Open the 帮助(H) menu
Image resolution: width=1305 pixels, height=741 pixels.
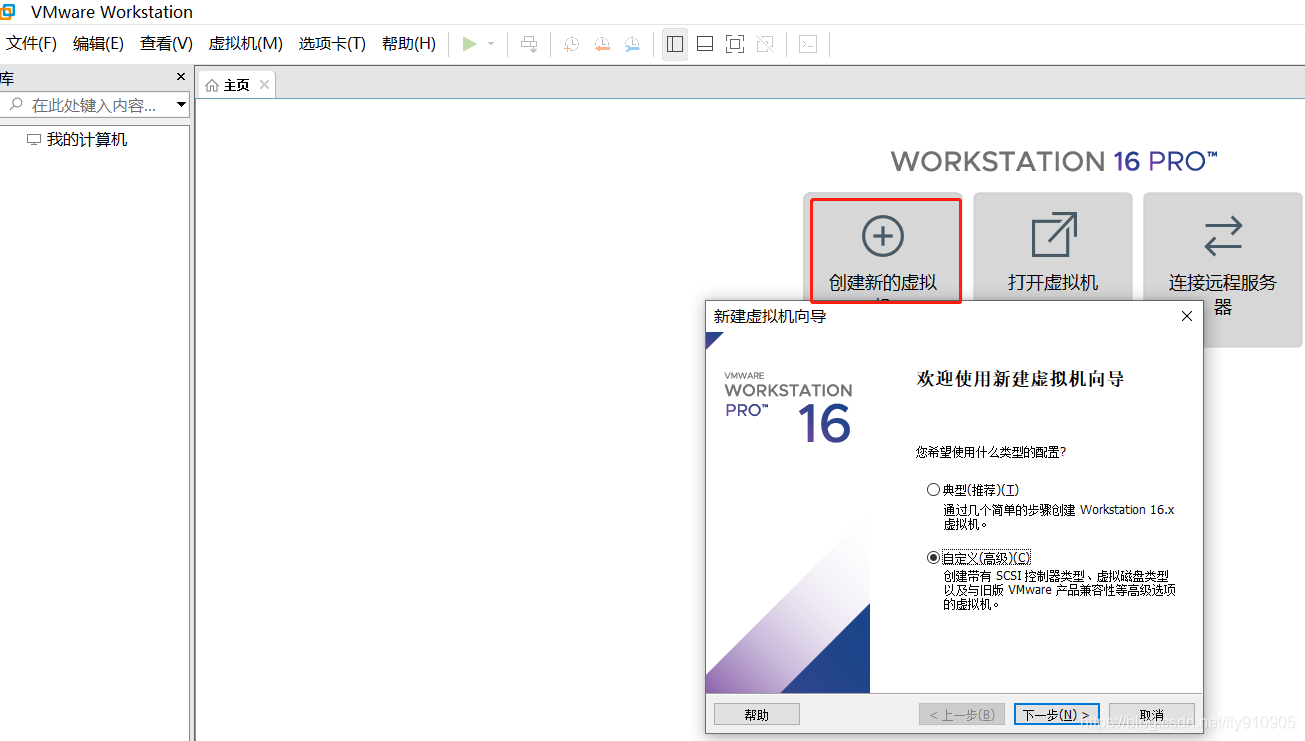[409, 44]
